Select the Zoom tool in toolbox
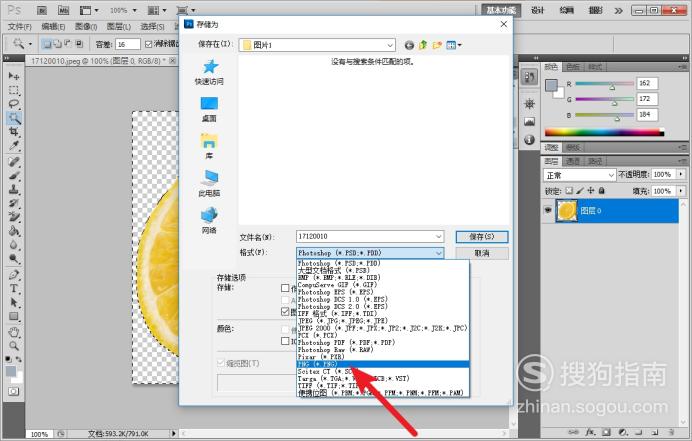The height and width of the screenshot is (441, 692). click(14, 346)
